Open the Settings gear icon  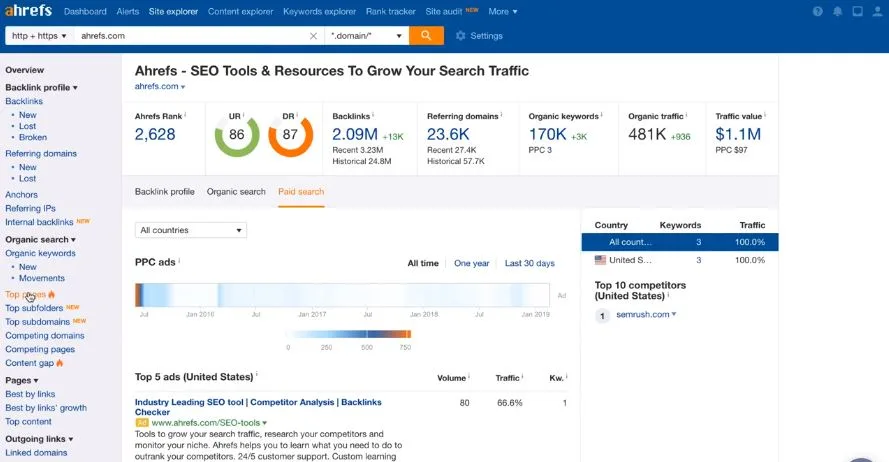[x=460, y=36]
